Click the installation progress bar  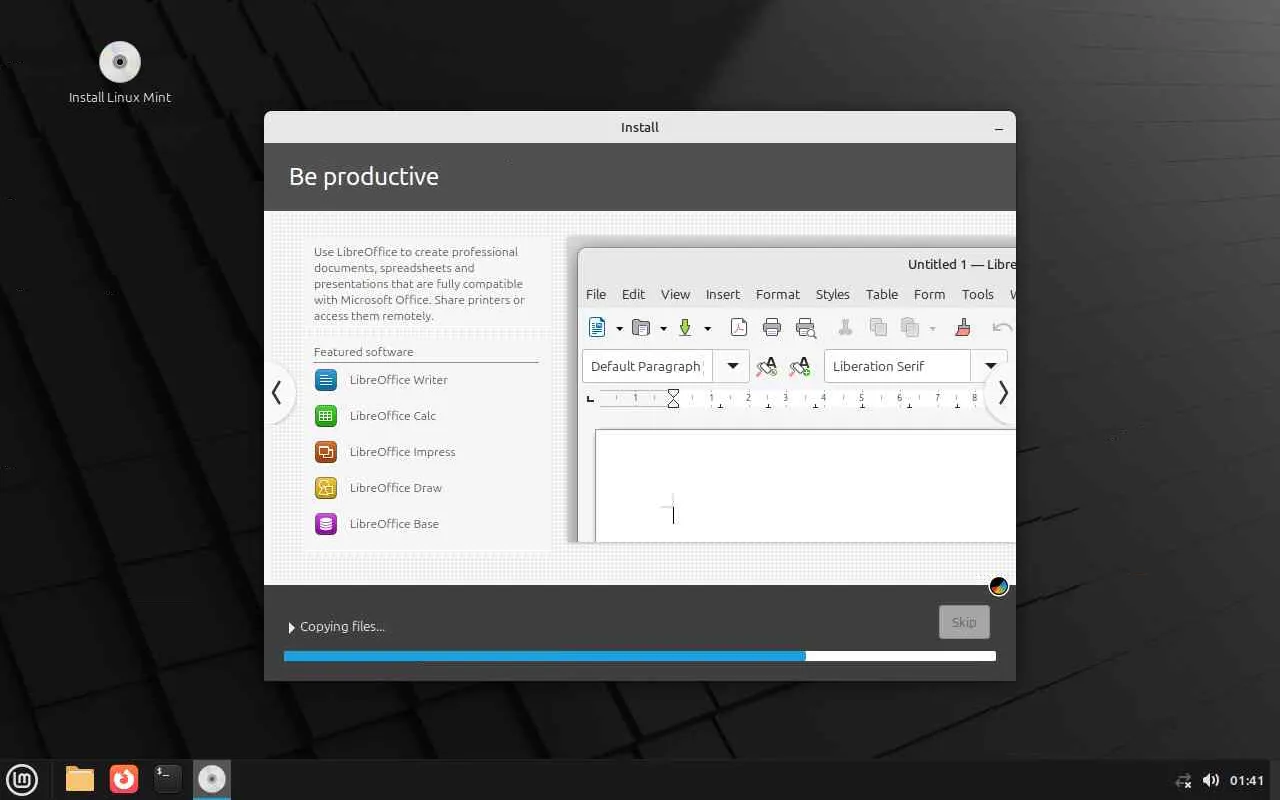640,656
